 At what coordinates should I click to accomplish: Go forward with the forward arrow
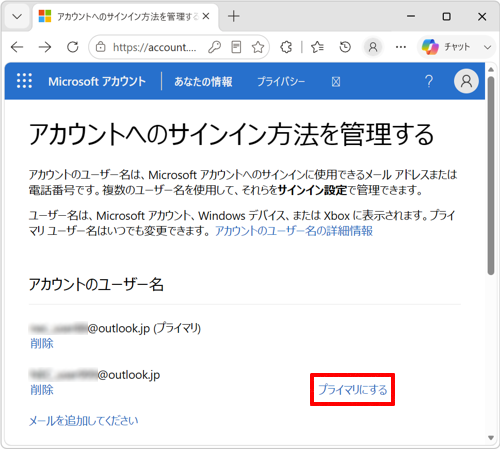pyautogui.click(x=45, y=47)
